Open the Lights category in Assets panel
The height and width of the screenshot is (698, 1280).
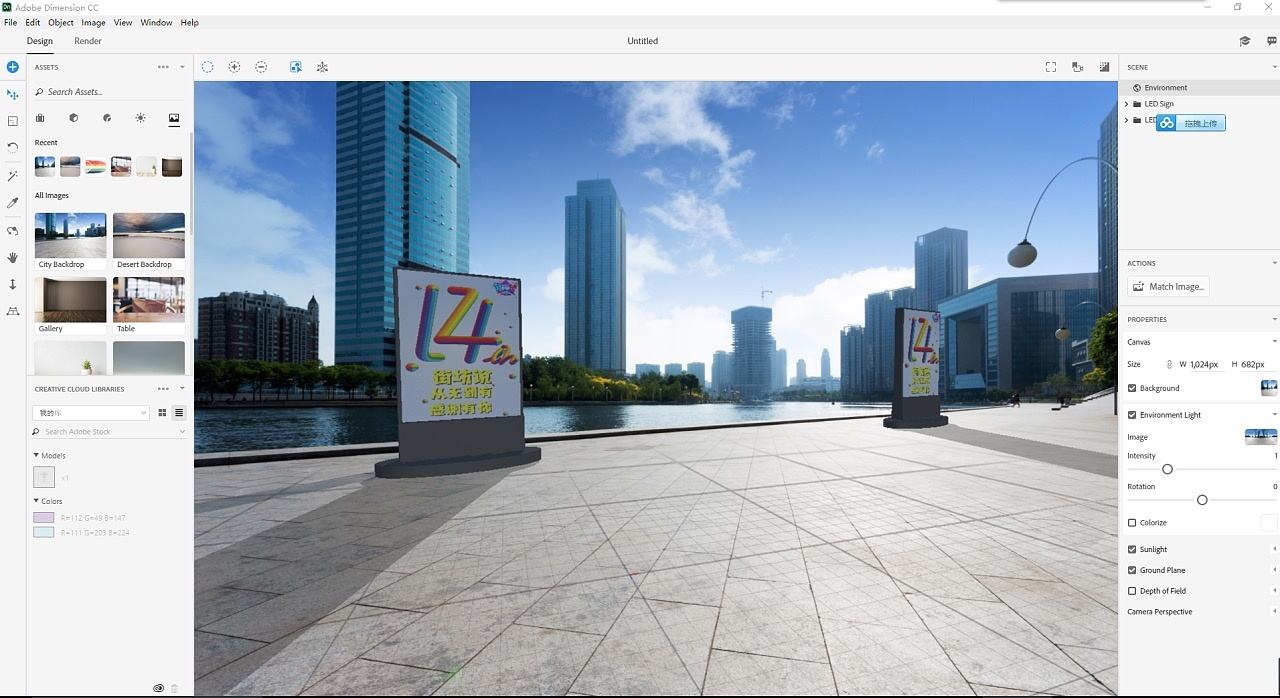click(139, 118)
